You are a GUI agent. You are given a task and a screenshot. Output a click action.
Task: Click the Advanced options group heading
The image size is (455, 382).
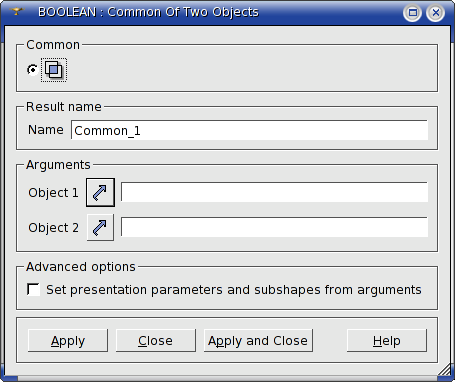coord(81,267)
